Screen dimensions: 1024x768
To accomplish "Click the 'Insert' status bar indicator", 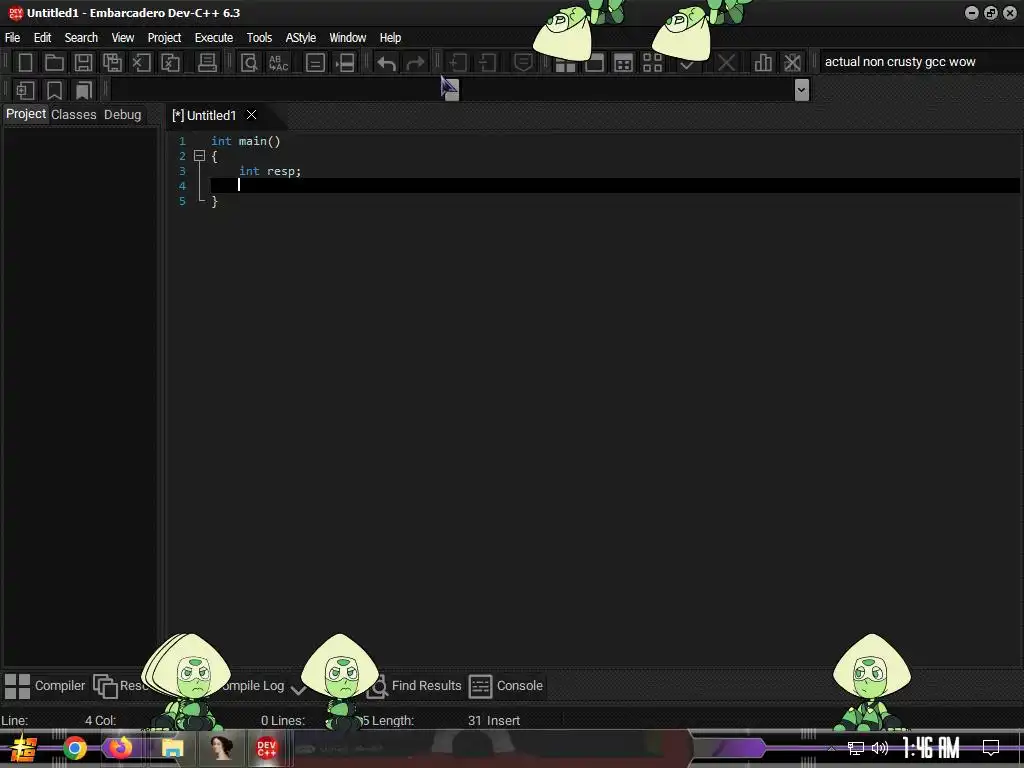I will pos(504,721).
